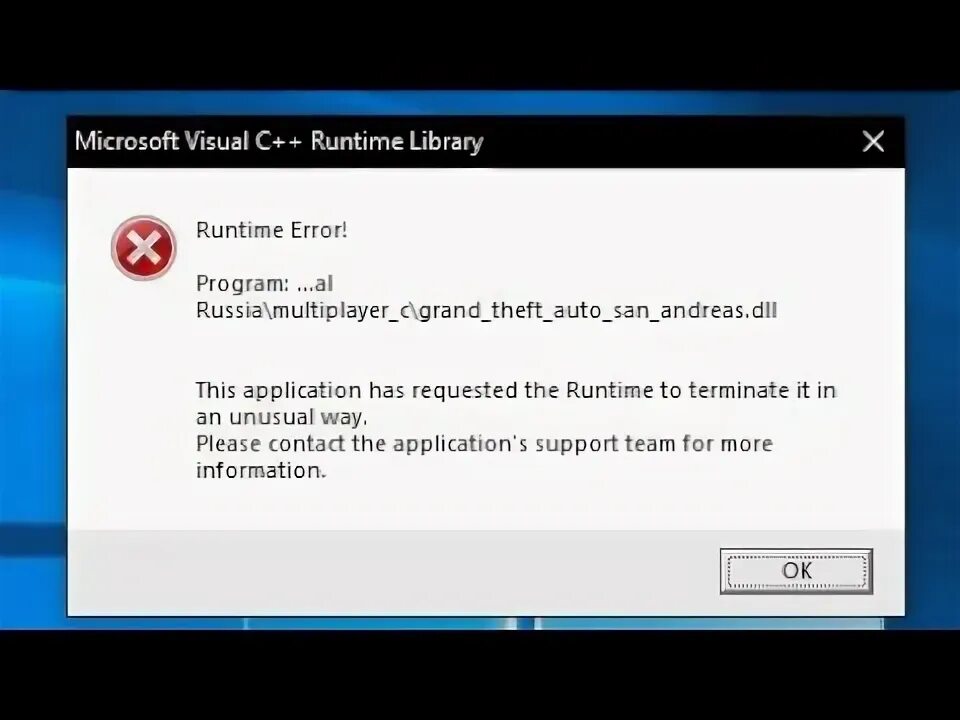Close the Runtime Library dialog
Image resolution: width=960 pixels, height=720 pixels.
click(x=873, y=141)
